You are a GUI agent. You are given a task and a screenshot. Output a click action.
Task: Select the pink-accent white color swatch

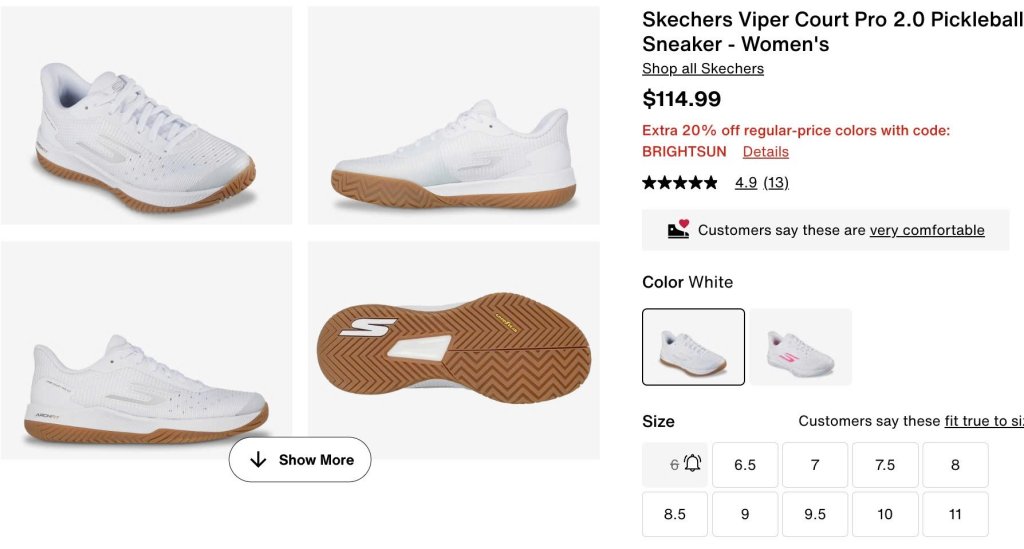(801, 347)
